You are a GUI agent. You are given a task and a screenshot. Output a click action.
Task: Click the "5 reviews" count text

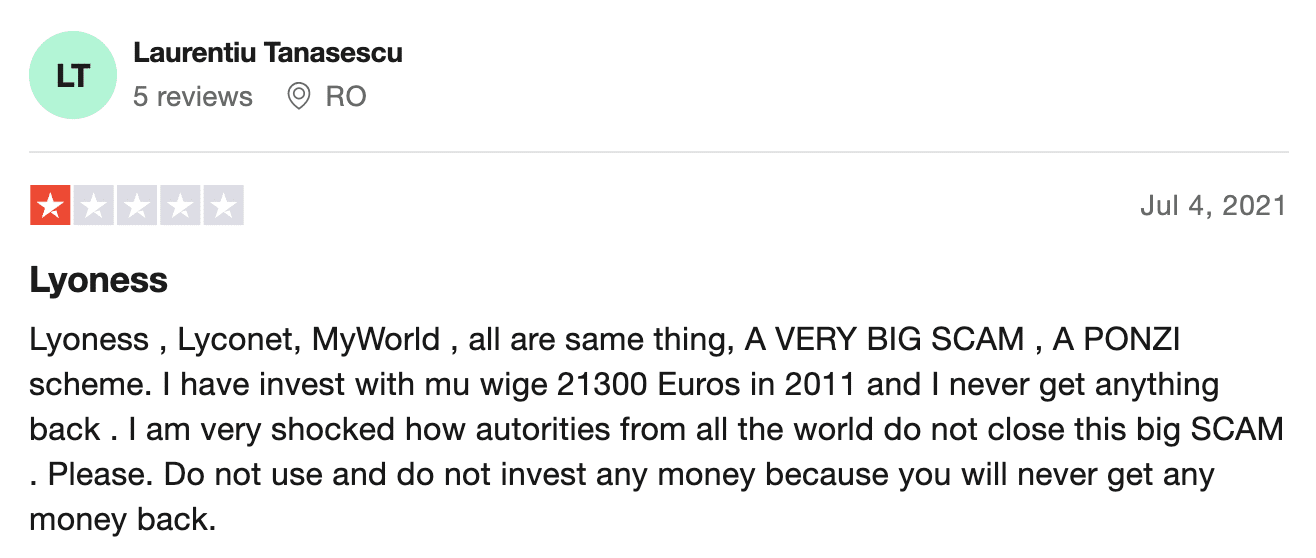point(193,97)
